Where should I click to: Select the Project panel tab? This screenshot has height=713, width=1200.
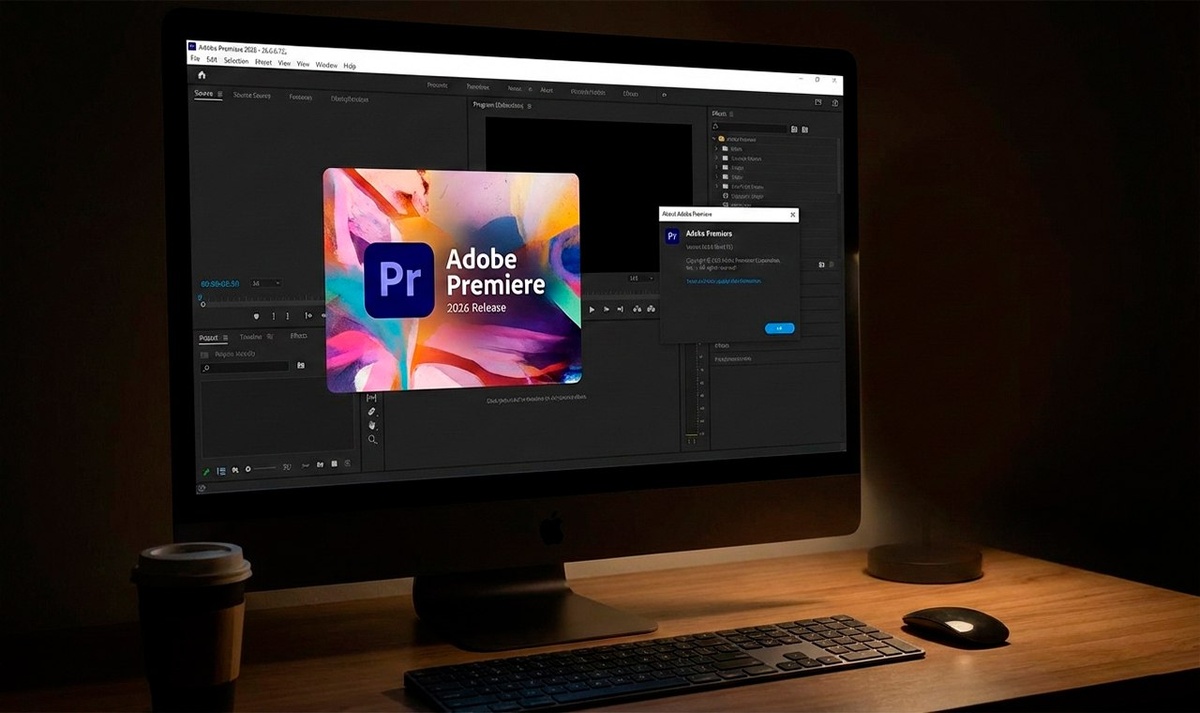208,337
